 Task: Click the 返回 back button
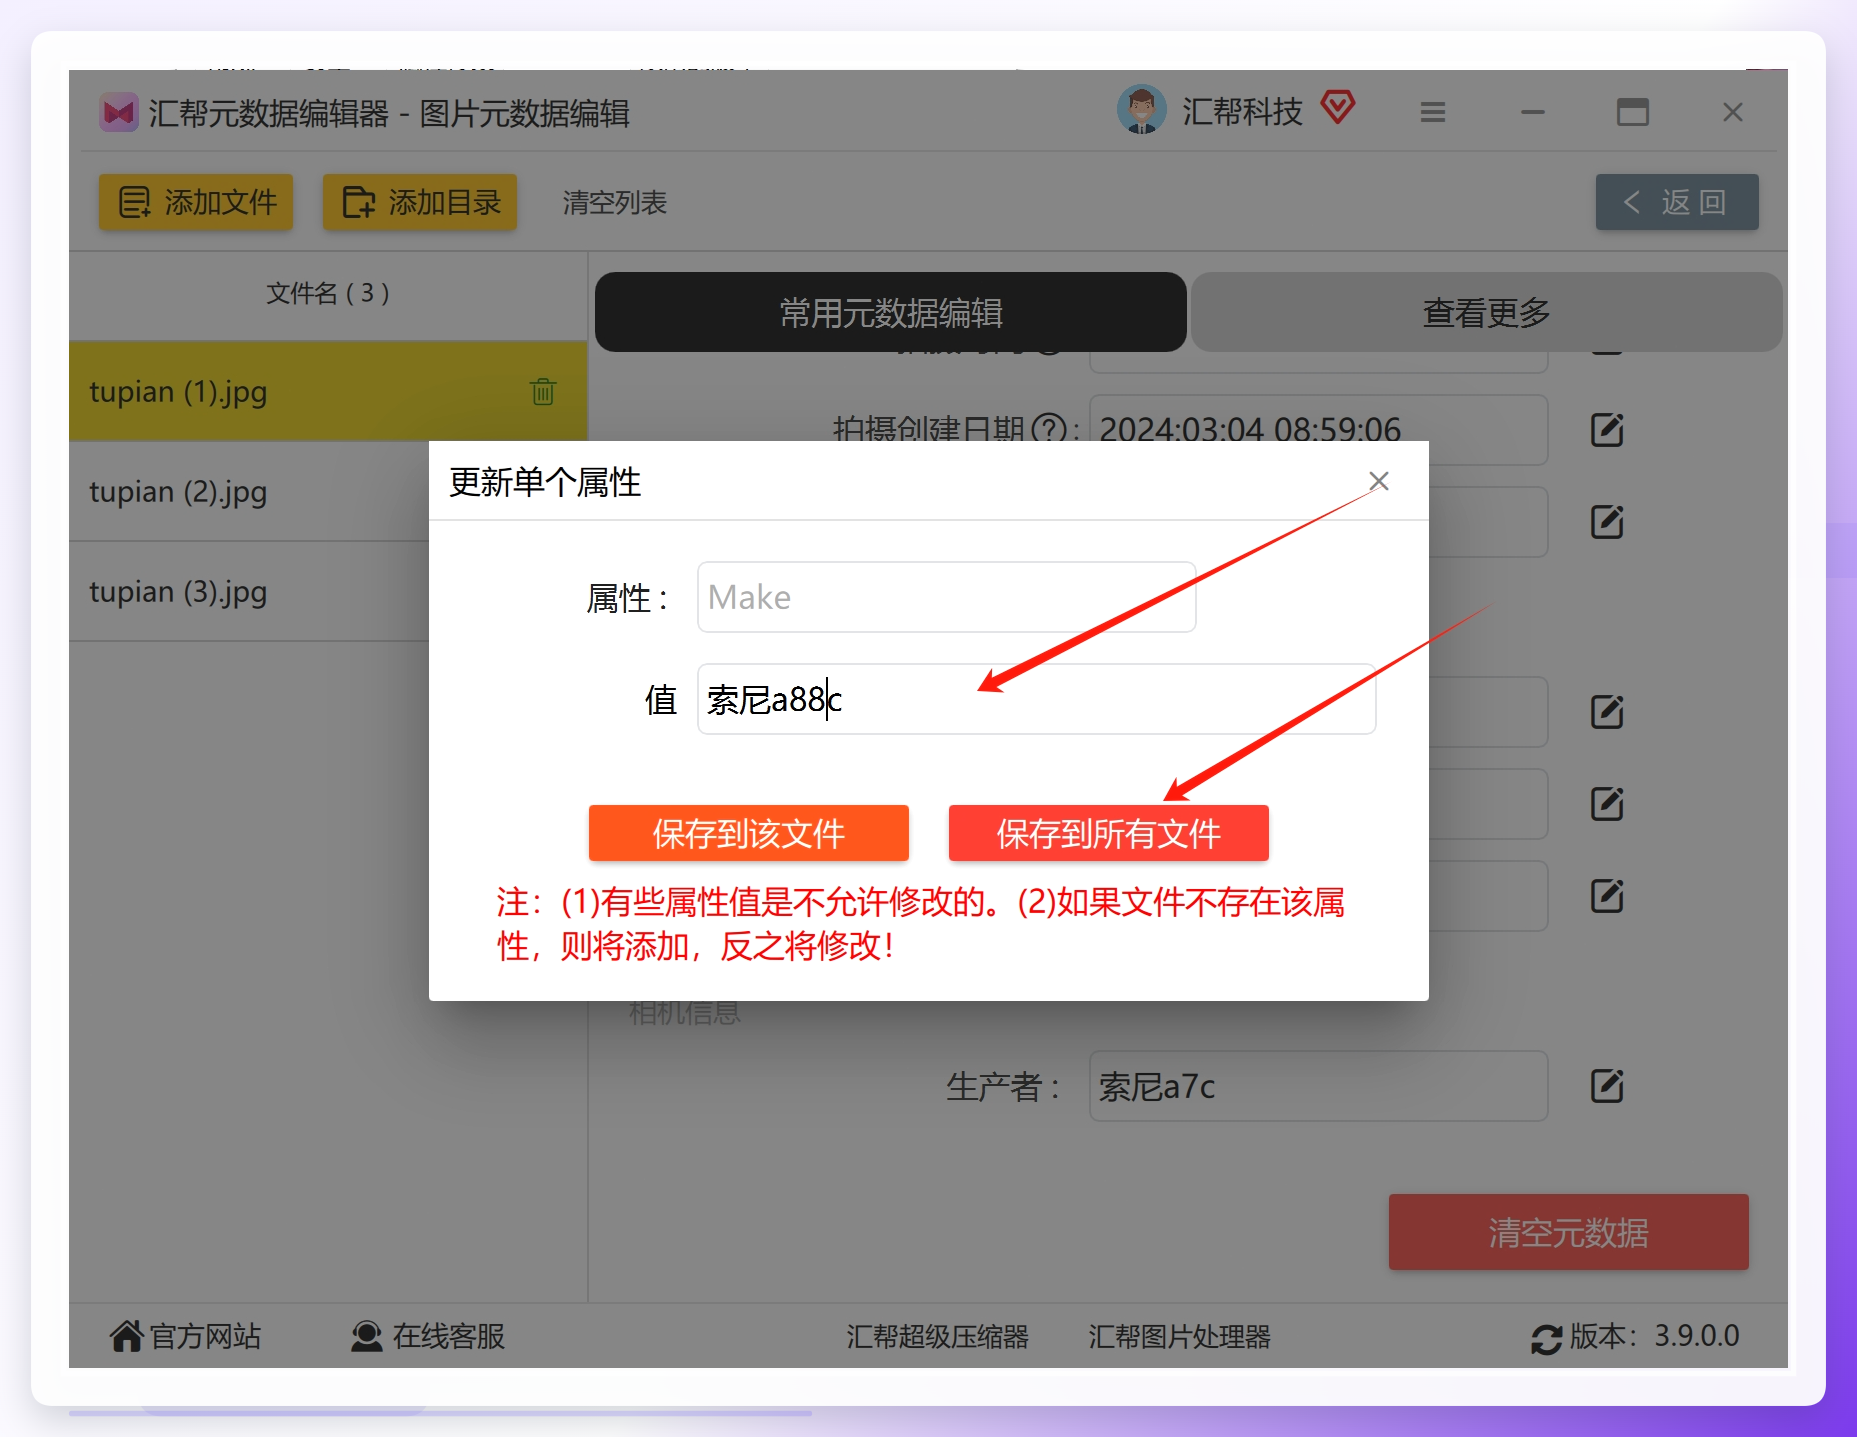(1677, 202)
